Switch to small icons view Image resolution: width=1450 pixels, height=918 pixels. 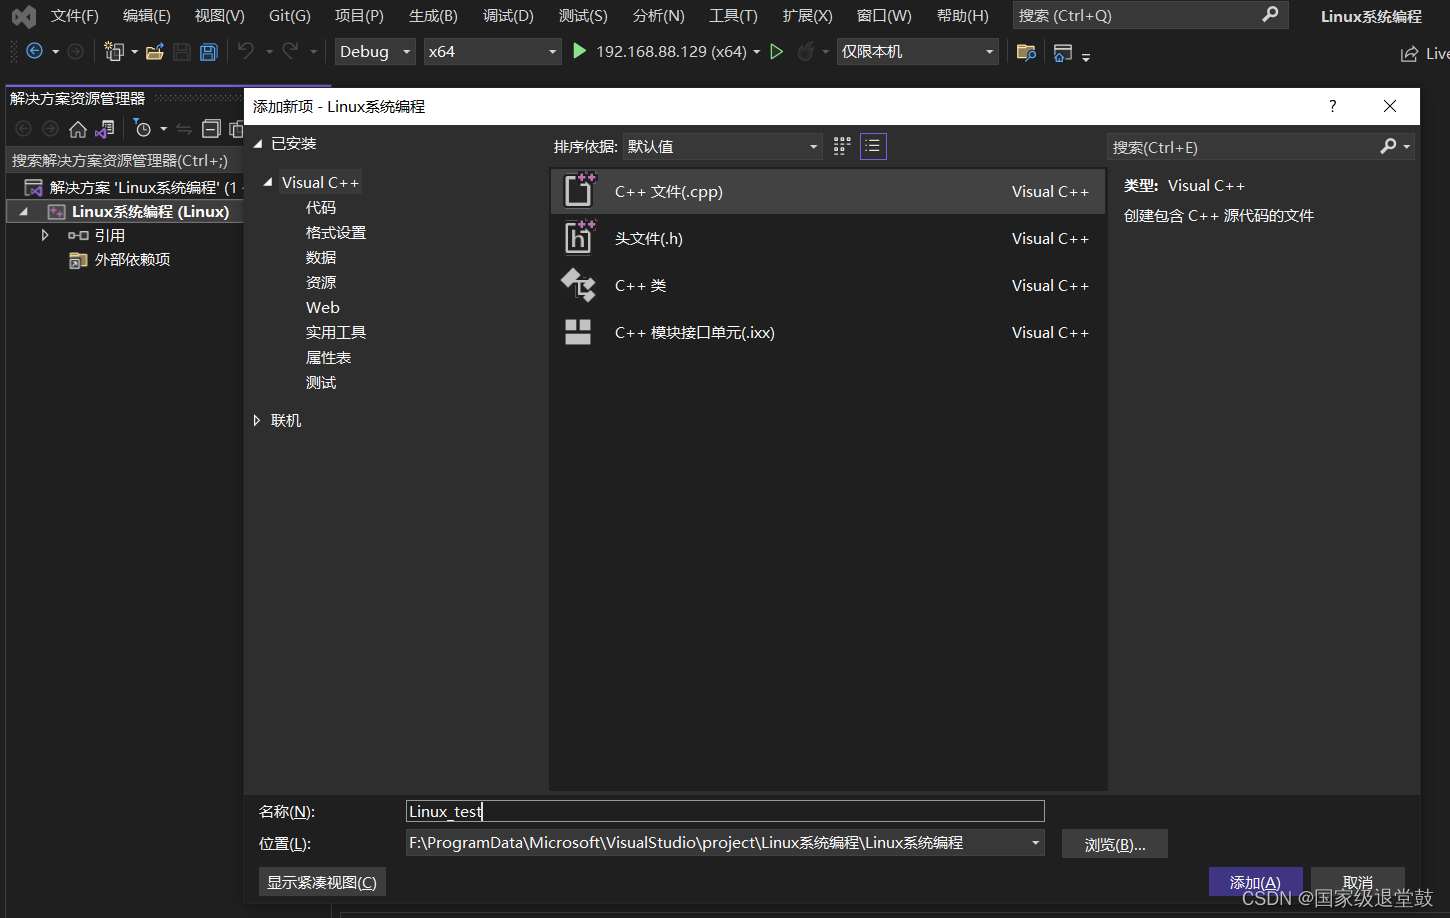tap(842, 146)
